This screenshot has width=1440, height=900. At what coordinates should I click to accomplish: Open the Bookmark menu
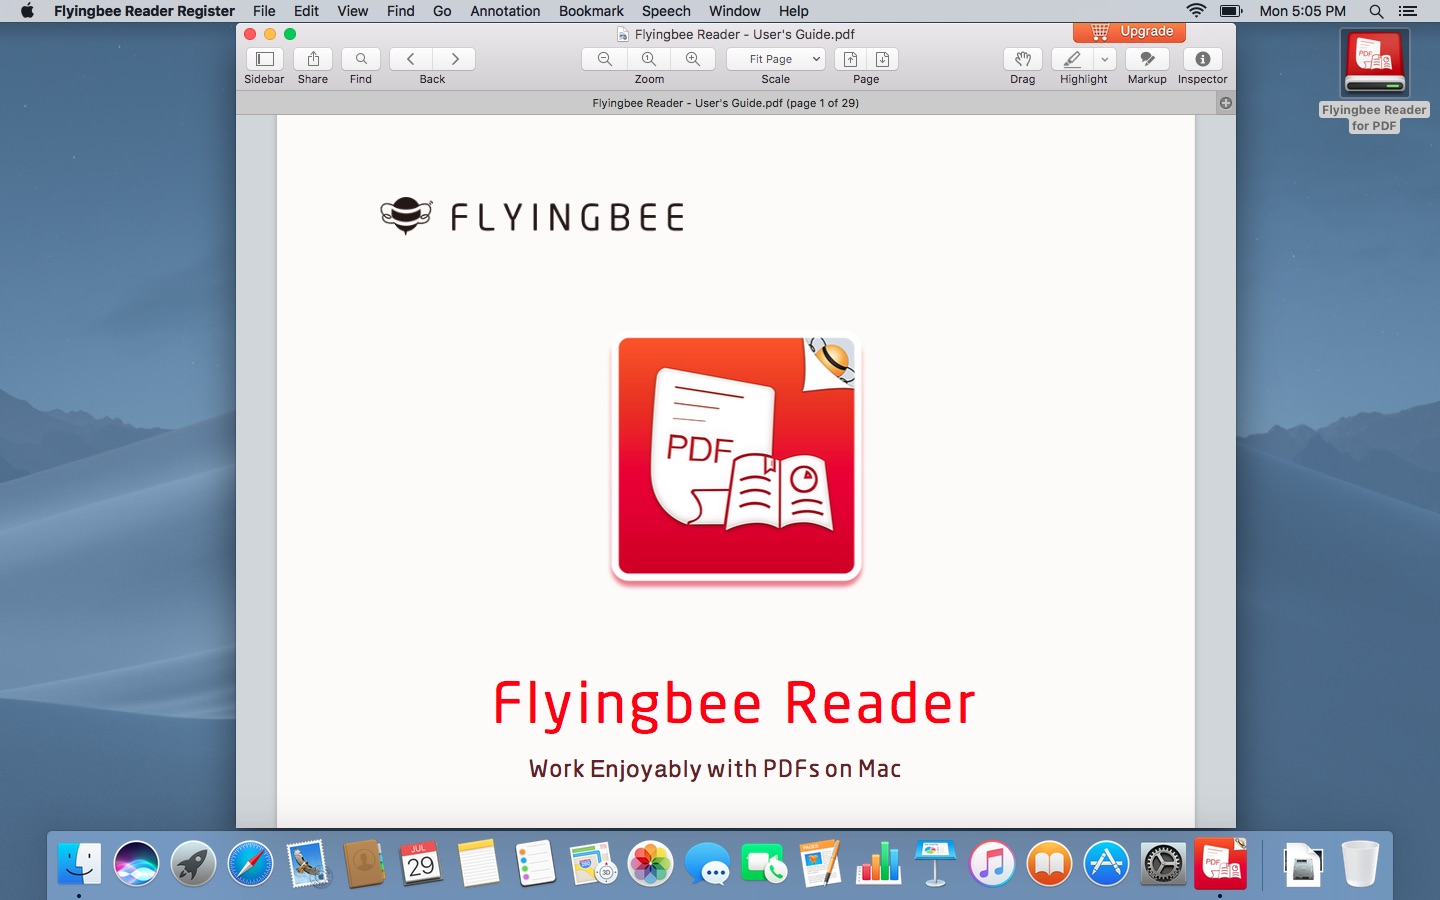tap(591, 11)
